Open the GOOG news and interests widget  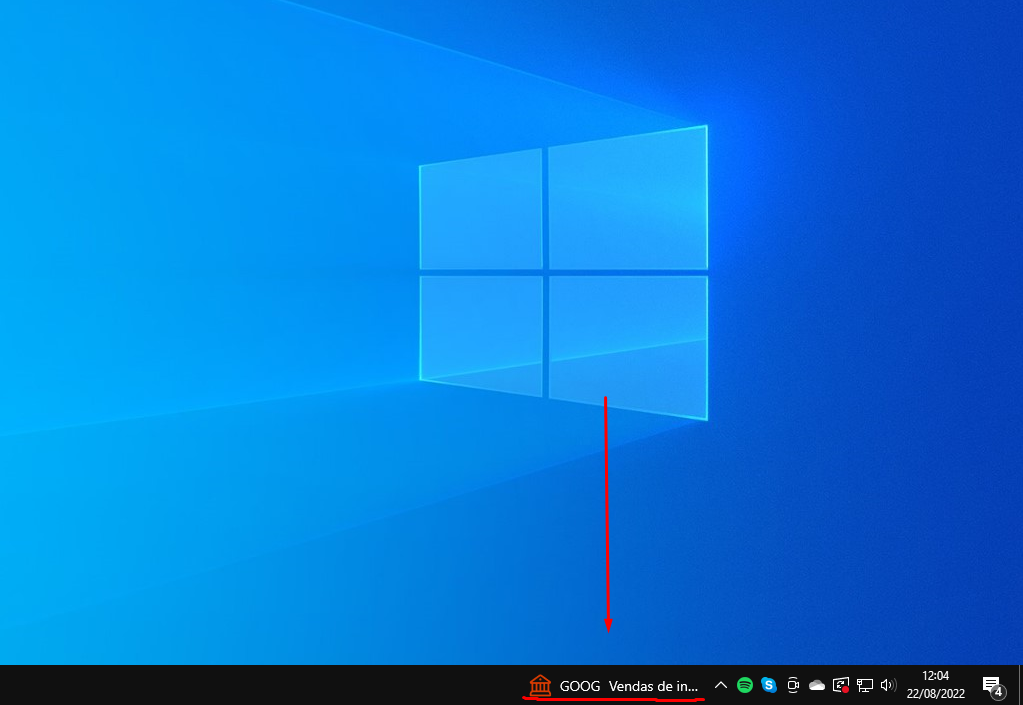[614, 685]
